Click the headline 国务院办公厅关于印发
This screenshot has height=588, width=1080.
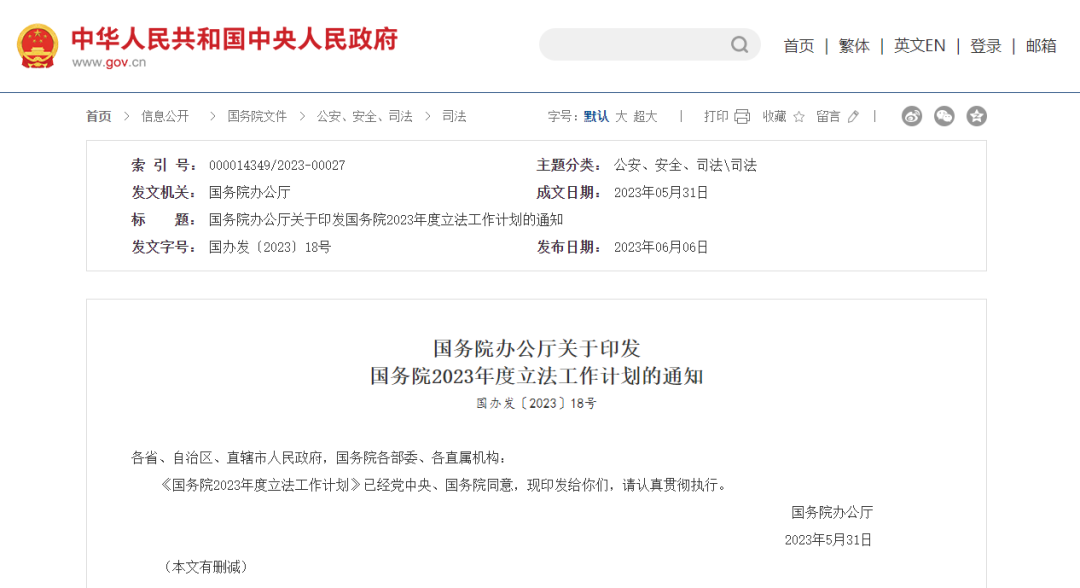[x=537, y=348]
